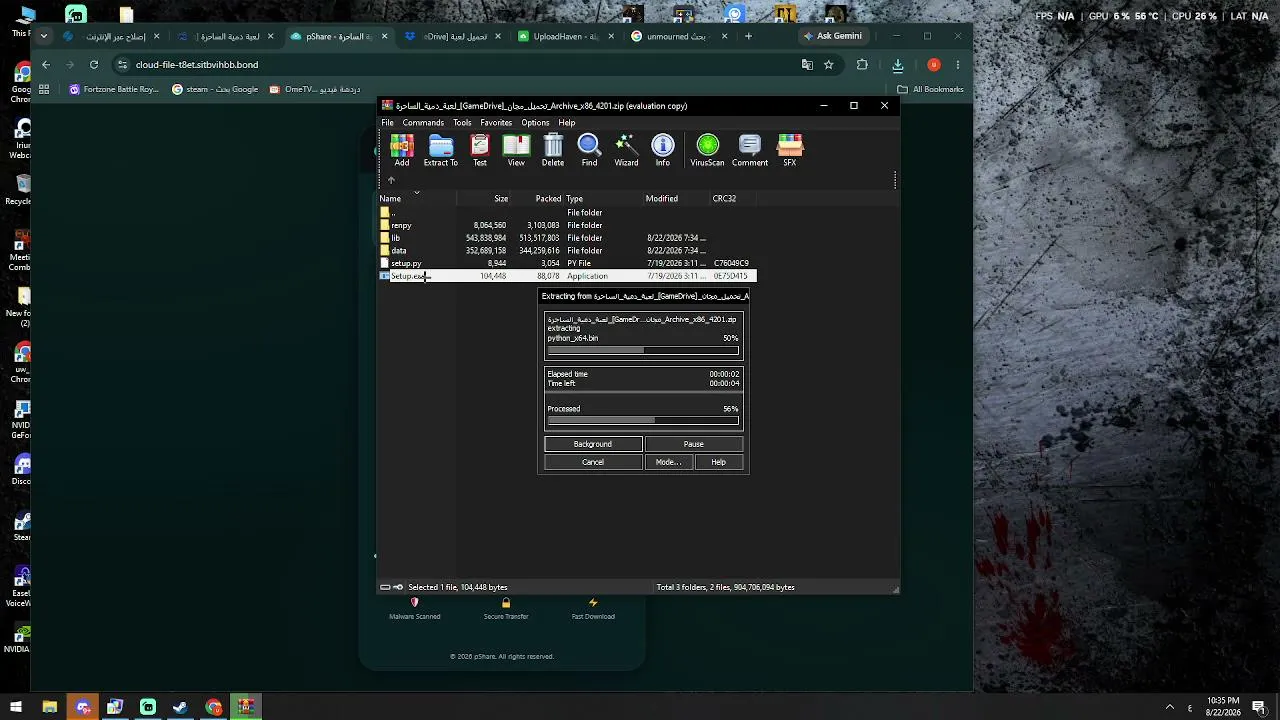Select the lib folder row
Screen dimensions: 1280x720
(567, 238)
